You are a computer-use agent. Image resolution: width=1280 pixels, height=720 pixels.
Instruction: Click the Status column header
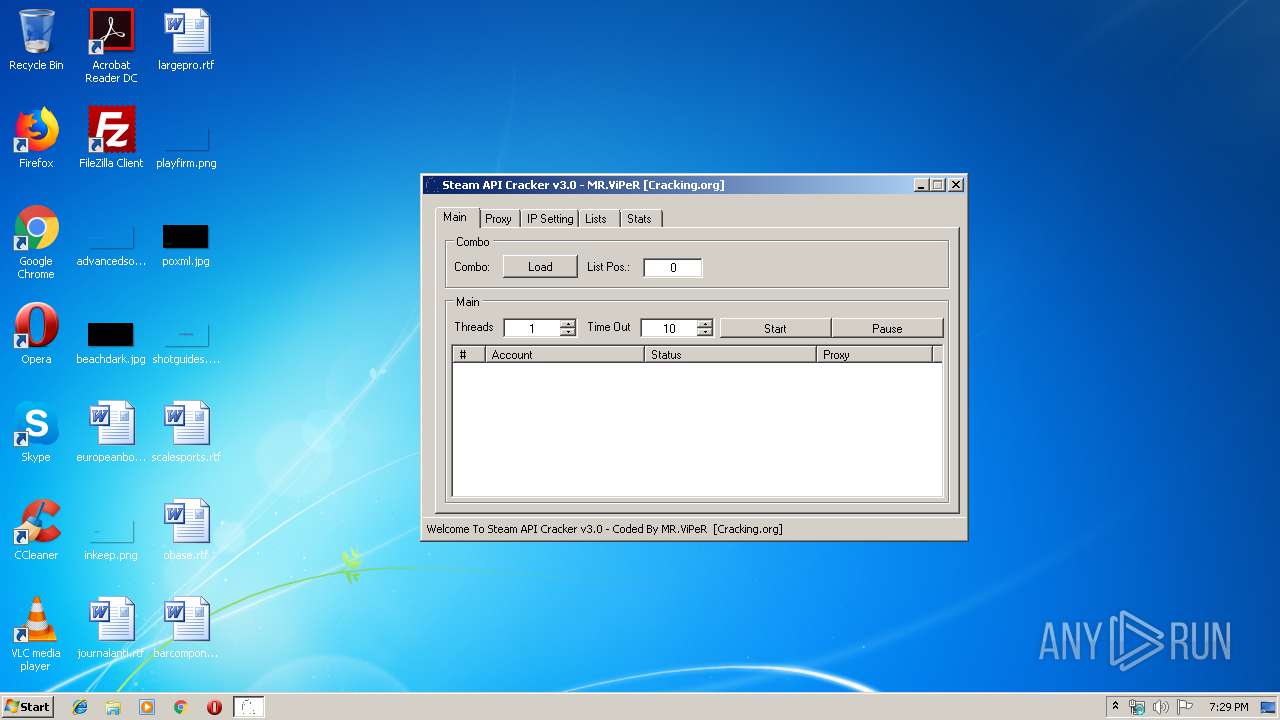730,355
